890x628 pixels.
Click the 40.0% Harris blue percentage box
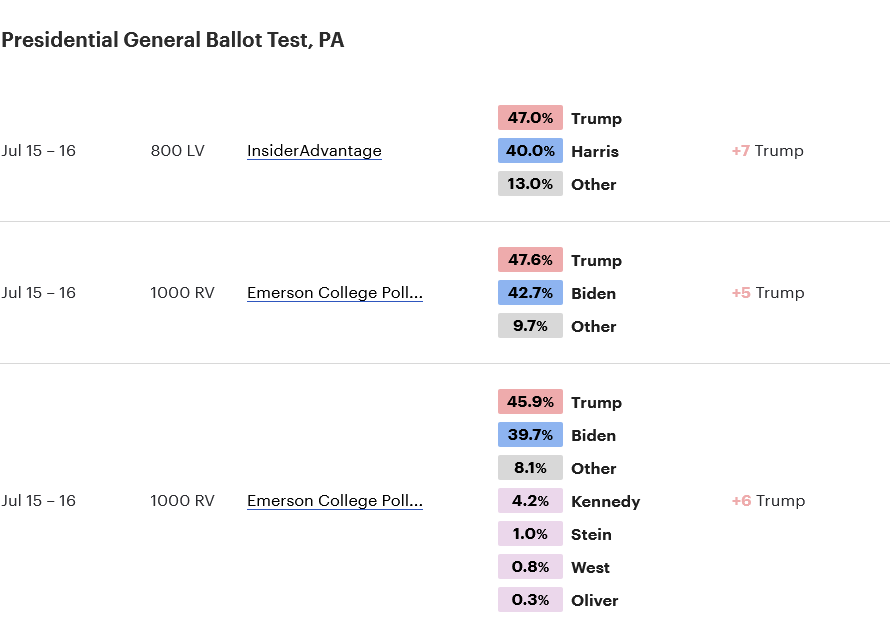[530, 150]
